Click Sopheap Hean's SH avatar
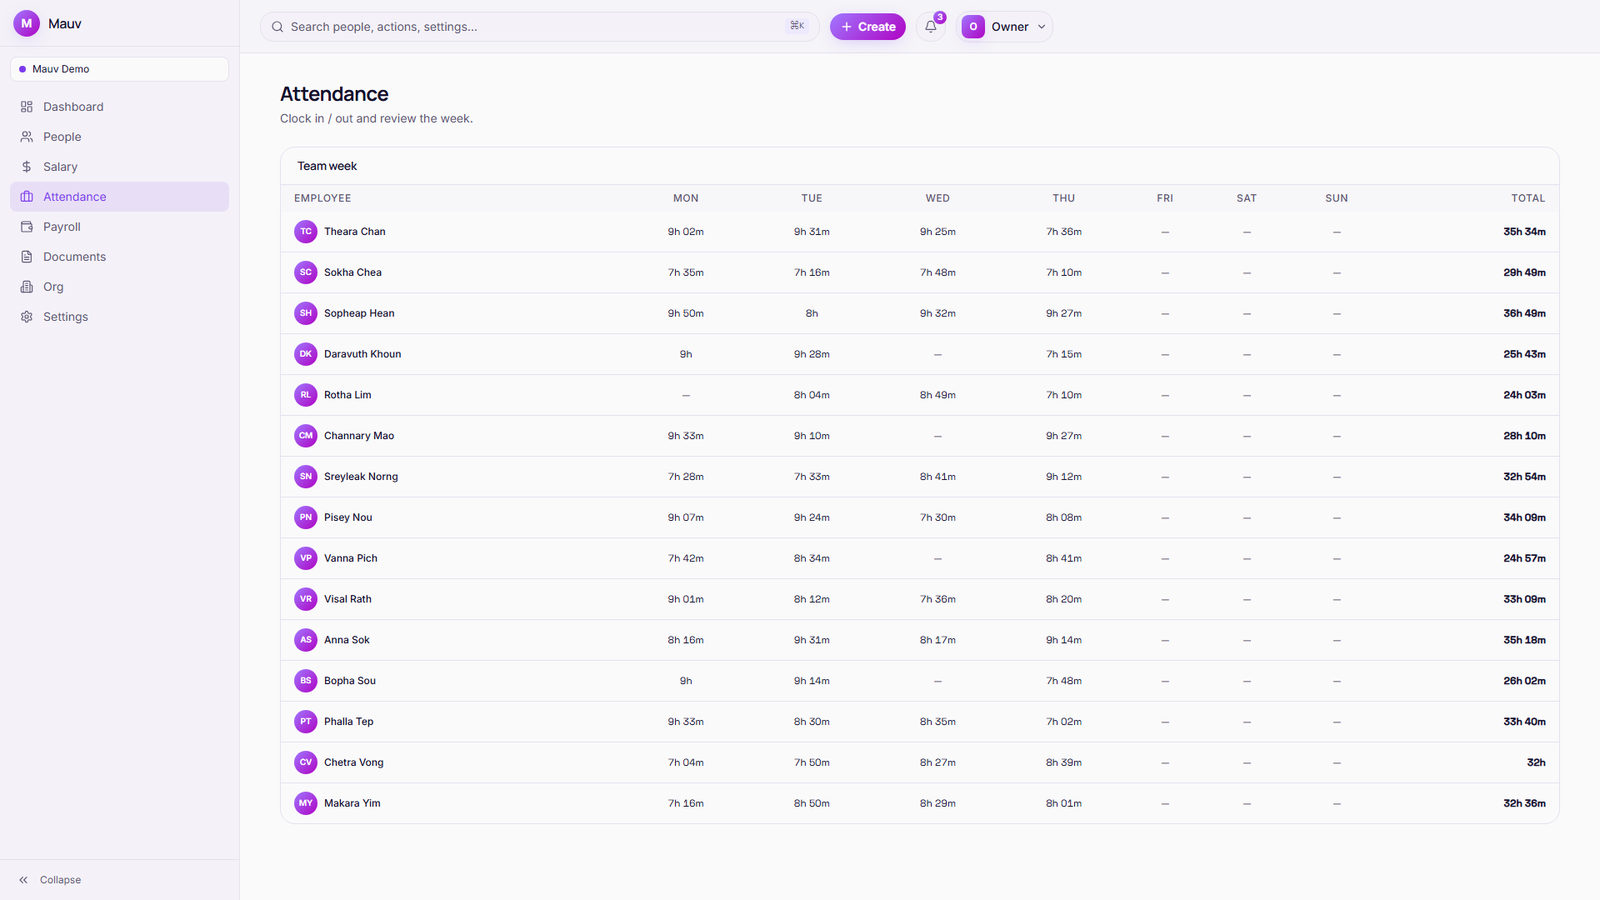The height and width of the screenshot is (900, 1600). 306,313
